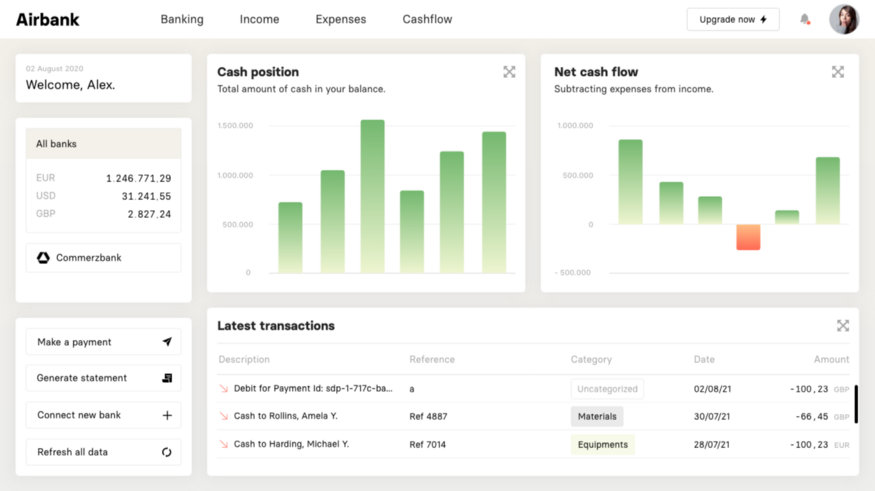Click the GBP balance 2.827,24

[149, 214]
